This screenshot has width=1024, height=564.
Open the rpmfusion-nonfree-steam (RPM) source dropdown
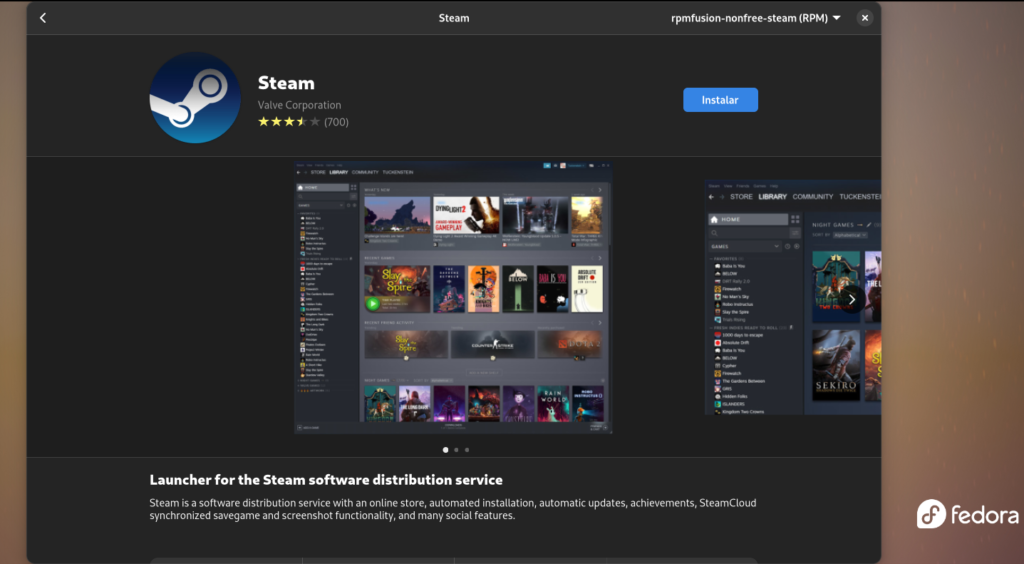tap(756, 18)
